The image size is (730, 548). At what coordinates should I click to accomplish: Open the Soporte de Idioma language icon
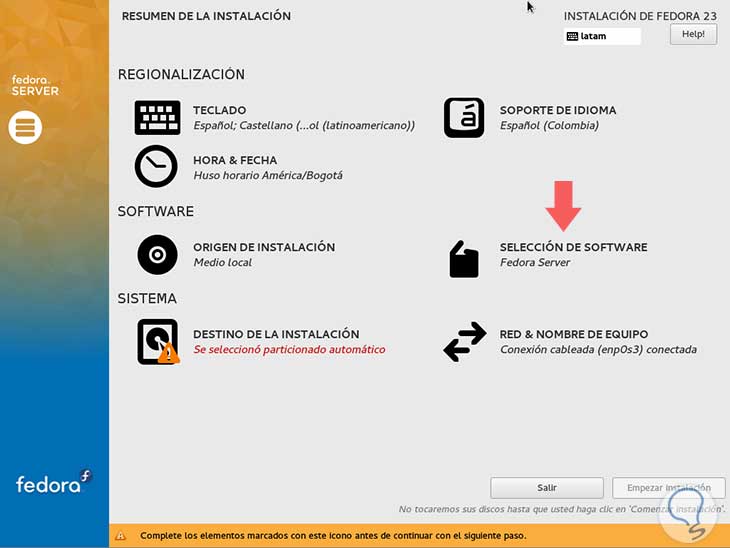click(464, 118)
